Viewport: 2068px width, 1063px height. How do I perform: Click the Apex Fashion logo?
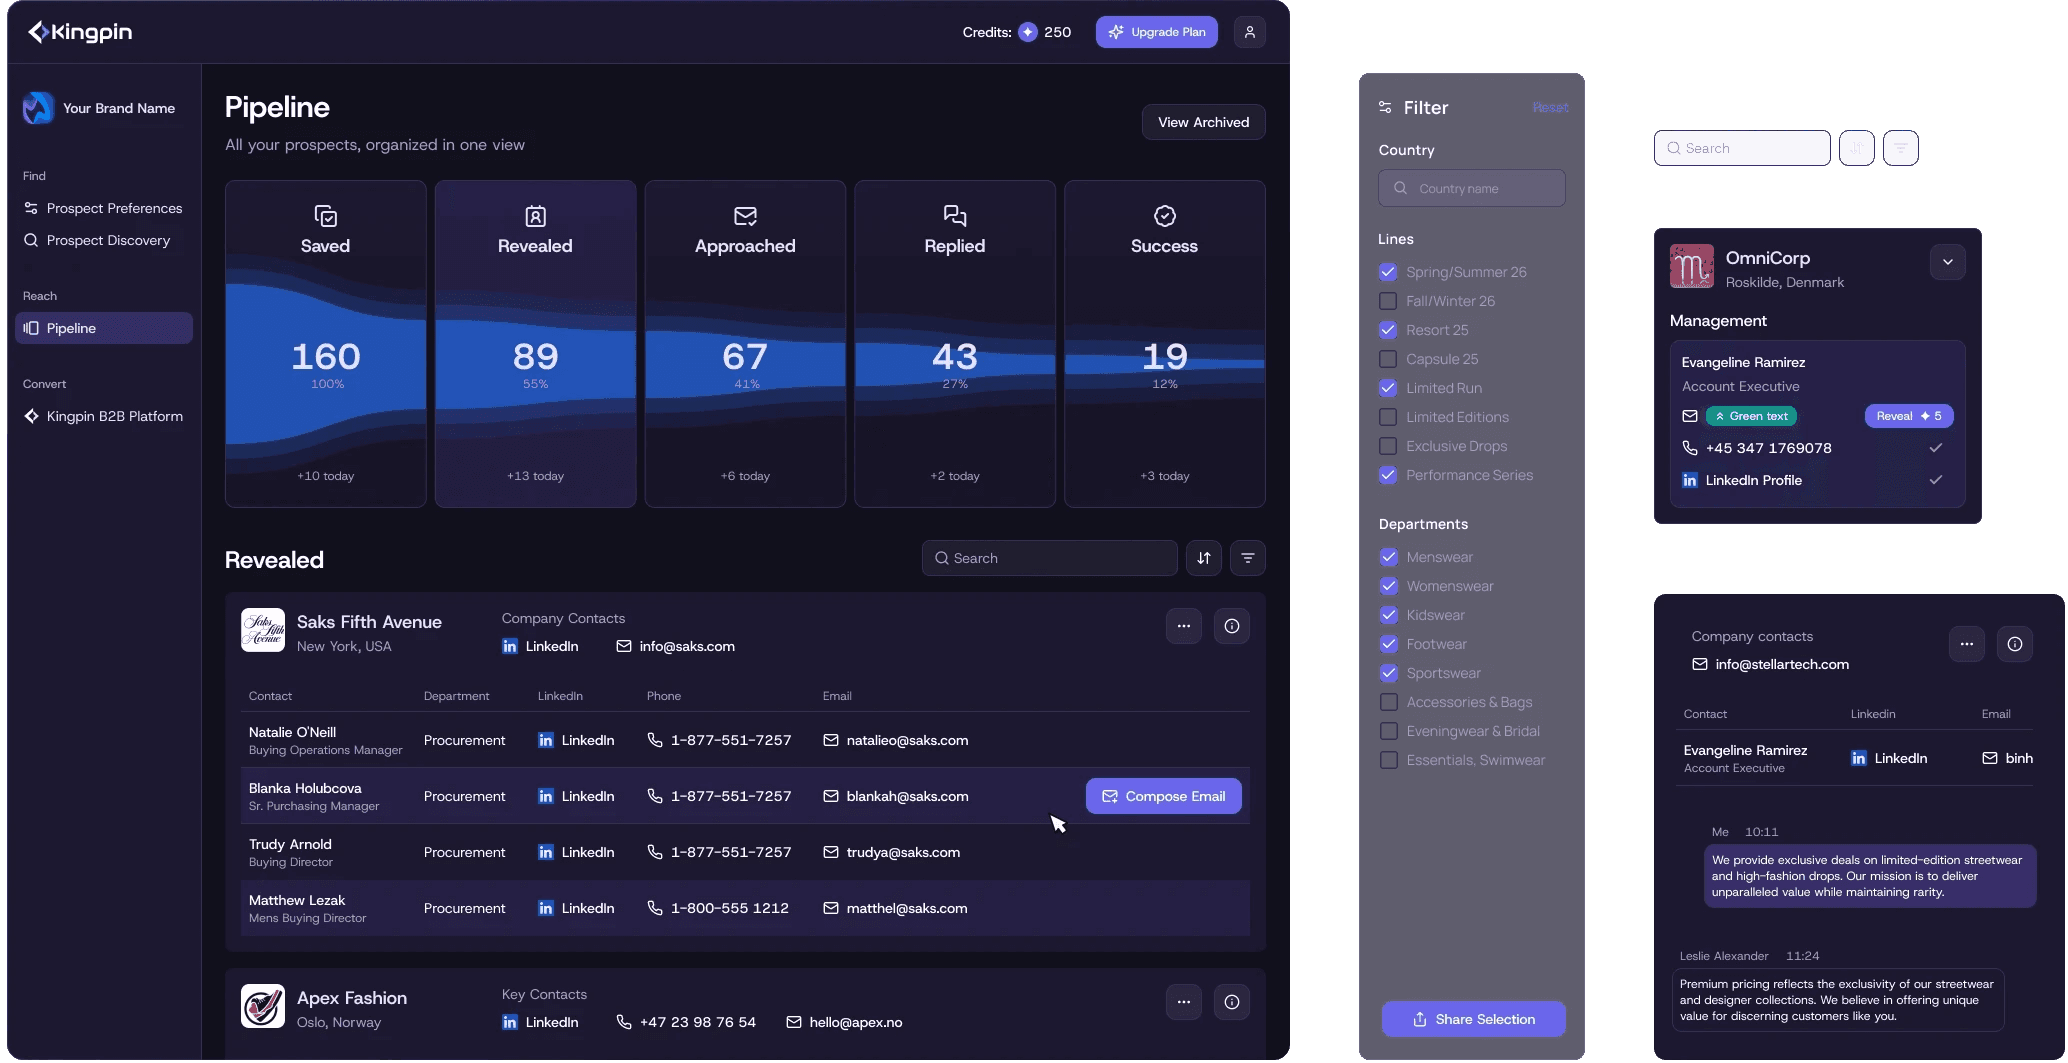pos(263,1006)
